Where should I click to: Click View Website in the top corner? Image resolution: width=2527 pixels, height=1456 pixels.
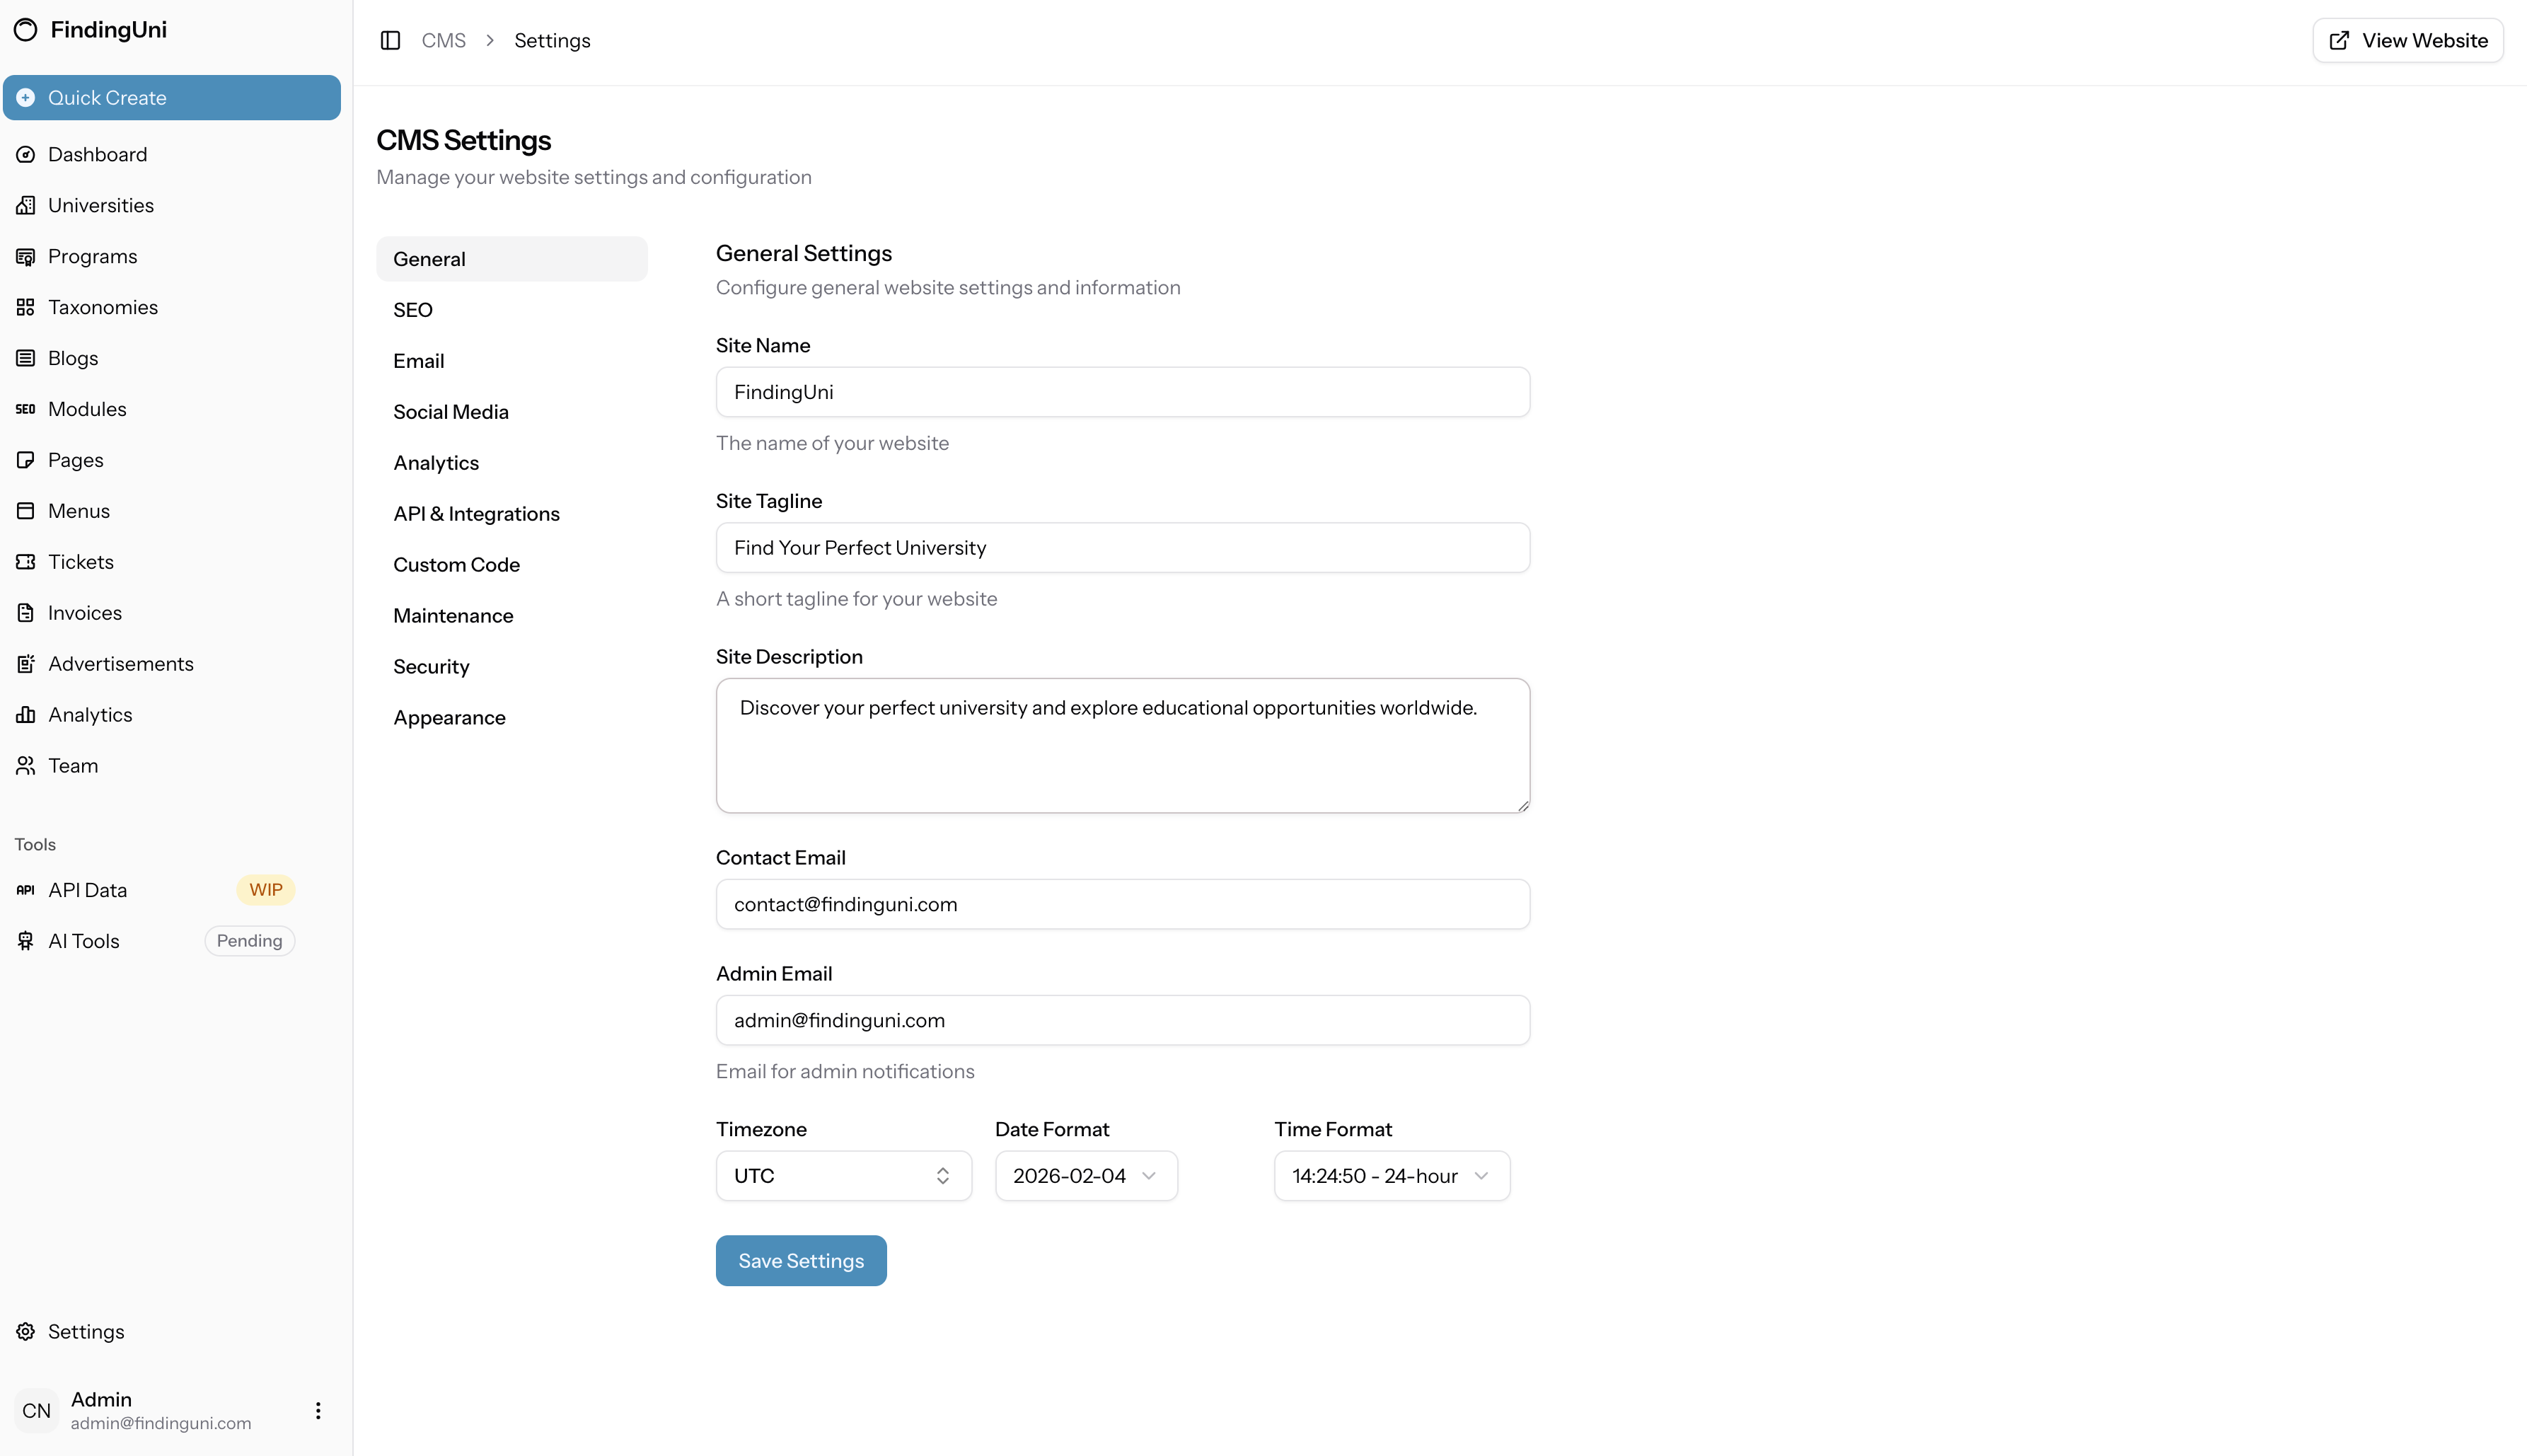(2408, 40)
